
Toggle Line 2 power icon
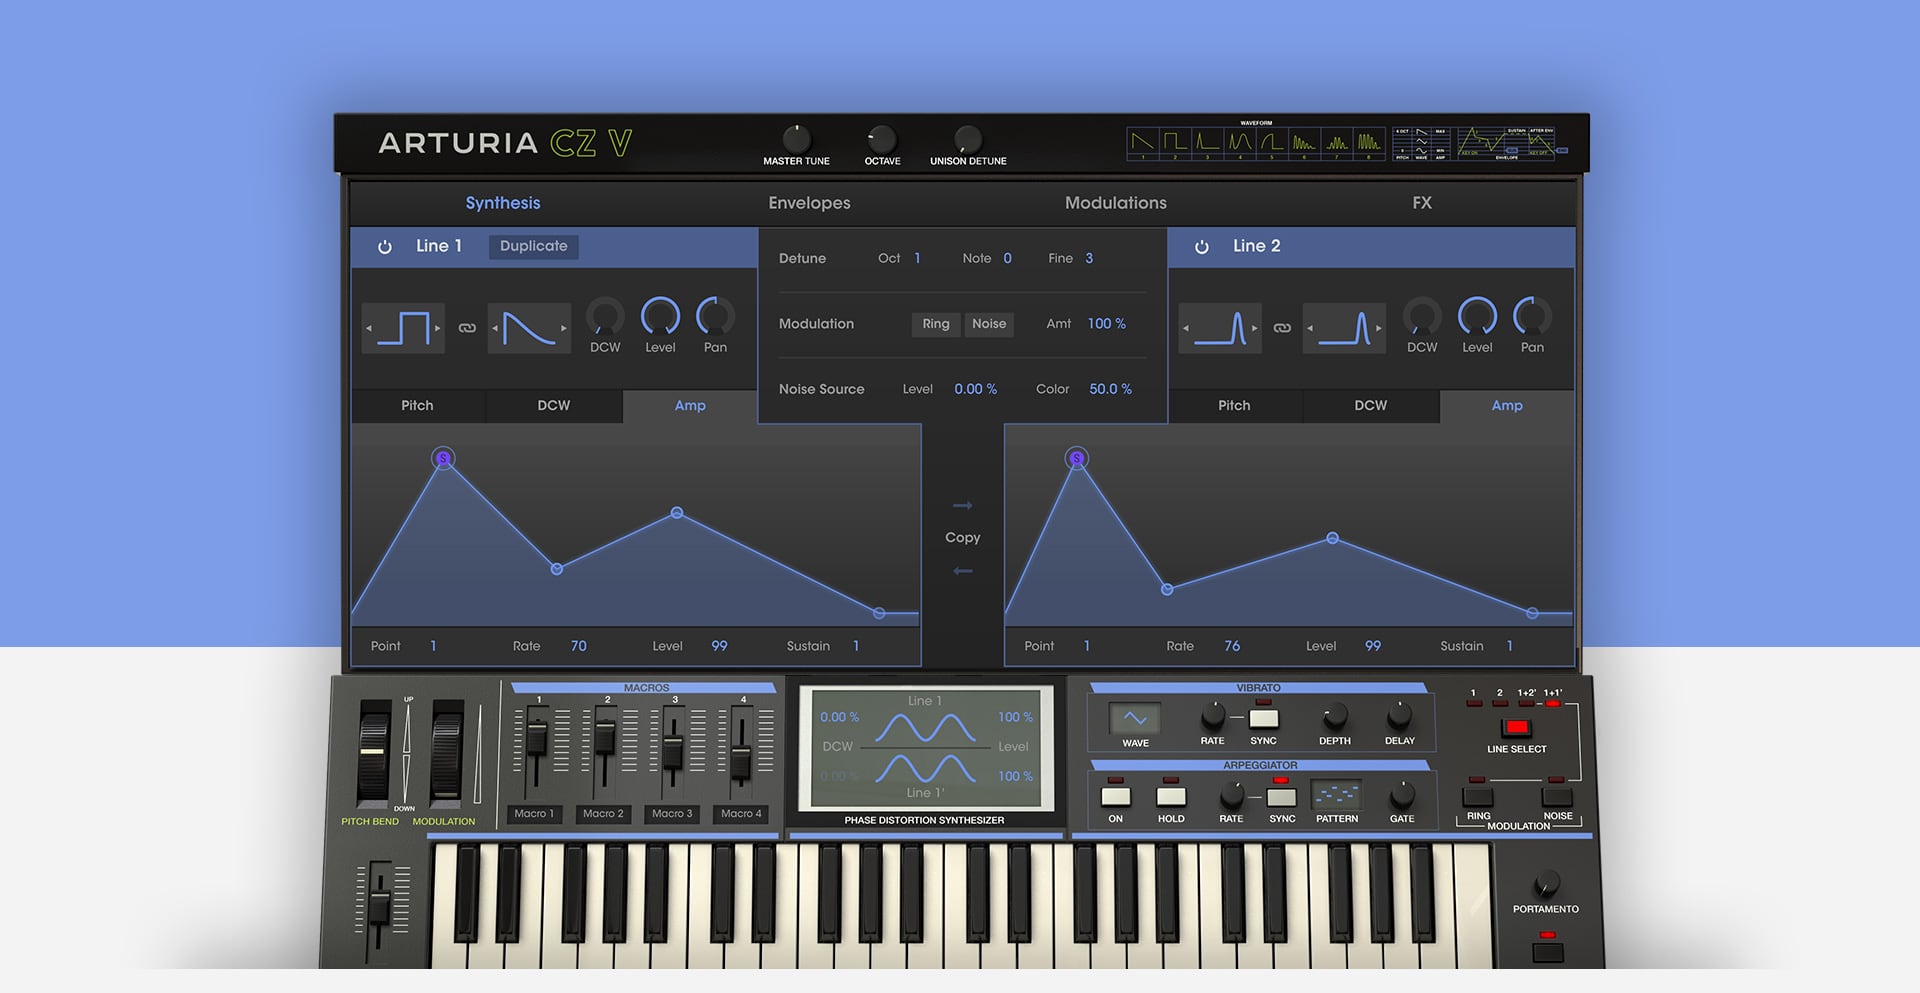(x=1202, y=247)
